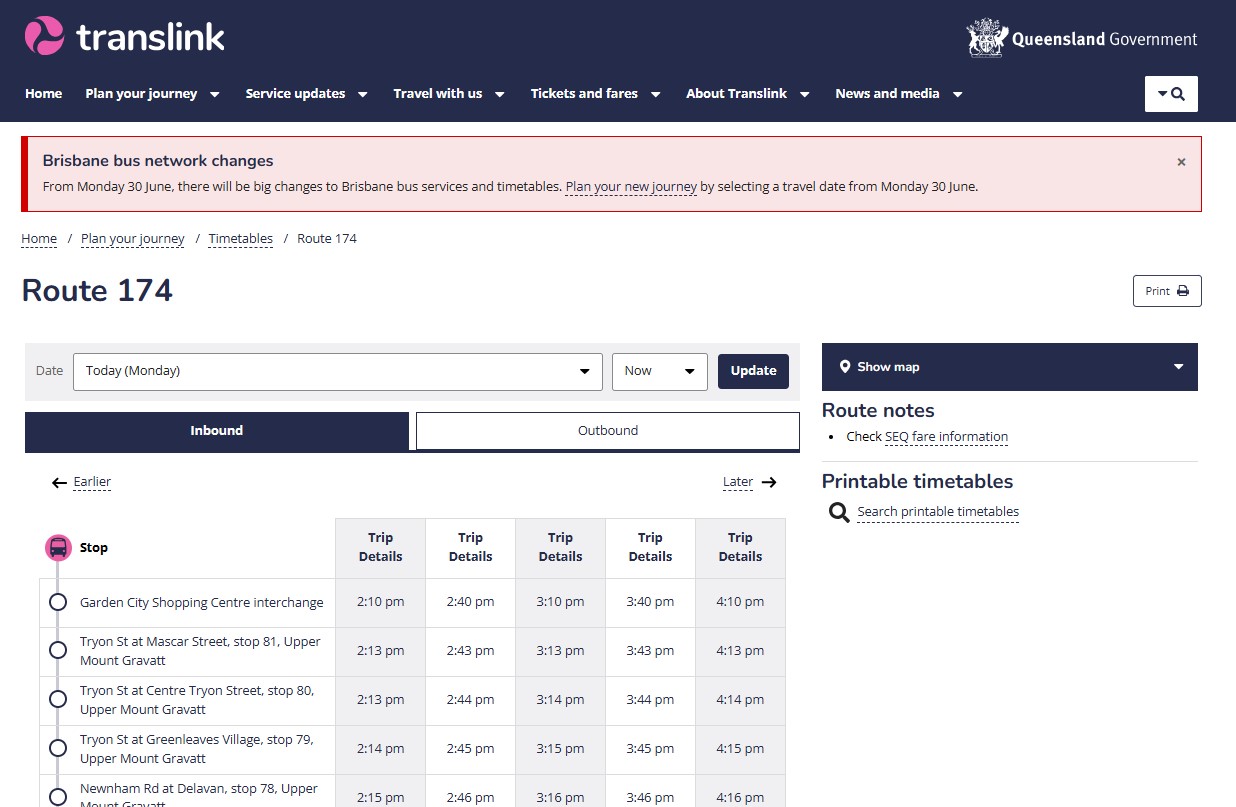Click the 2:13 pm time for Mascar Street
The height and width of the screenshot is (807, 1236).
pos(381,651)
